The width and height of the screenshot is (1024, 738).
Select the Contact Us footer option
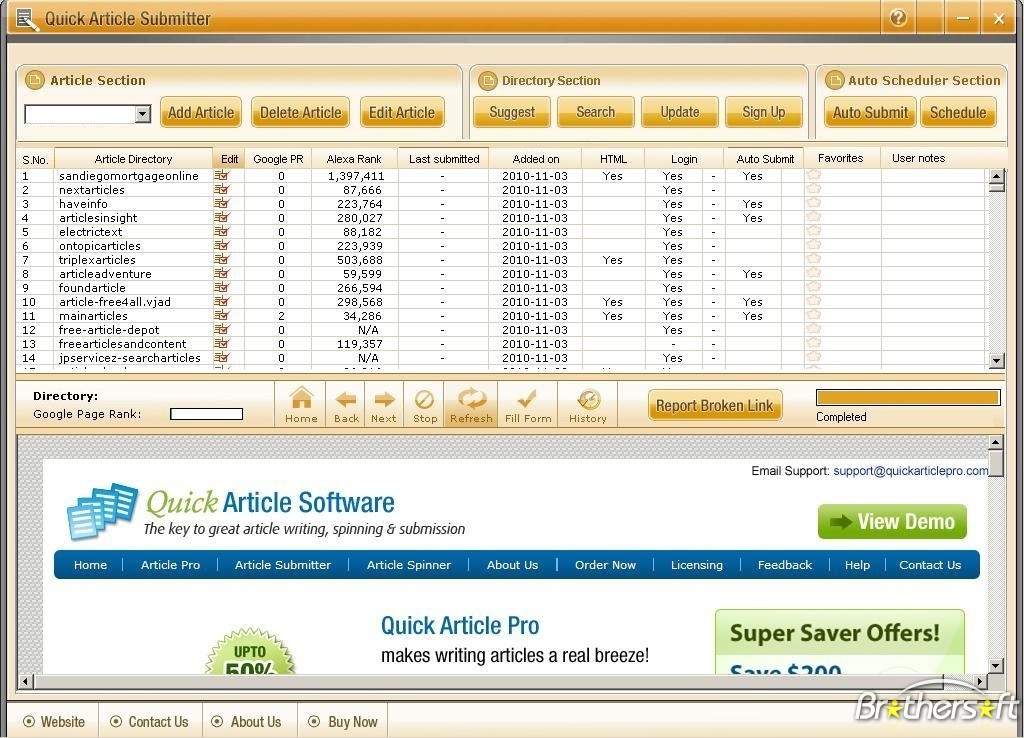tap(150, 722)
